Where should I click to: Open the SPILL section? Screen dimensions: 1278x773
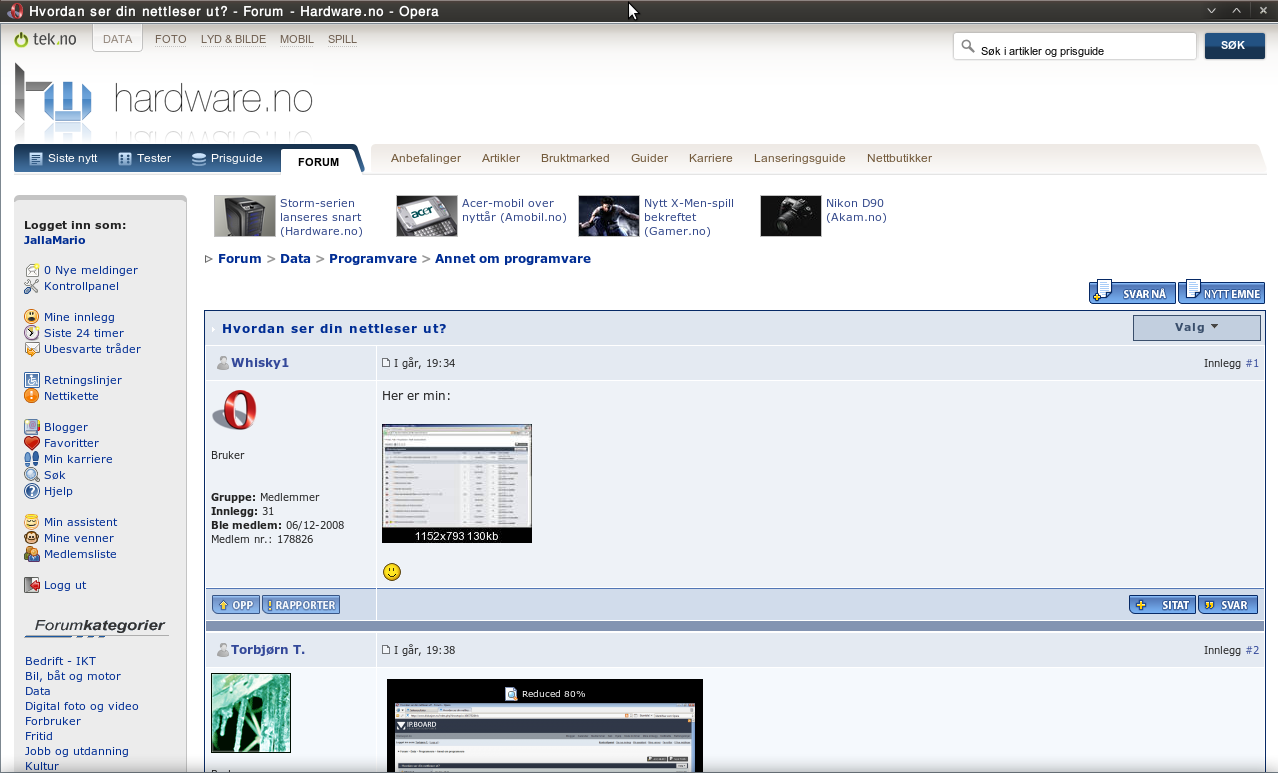click(x=342, y=39)
